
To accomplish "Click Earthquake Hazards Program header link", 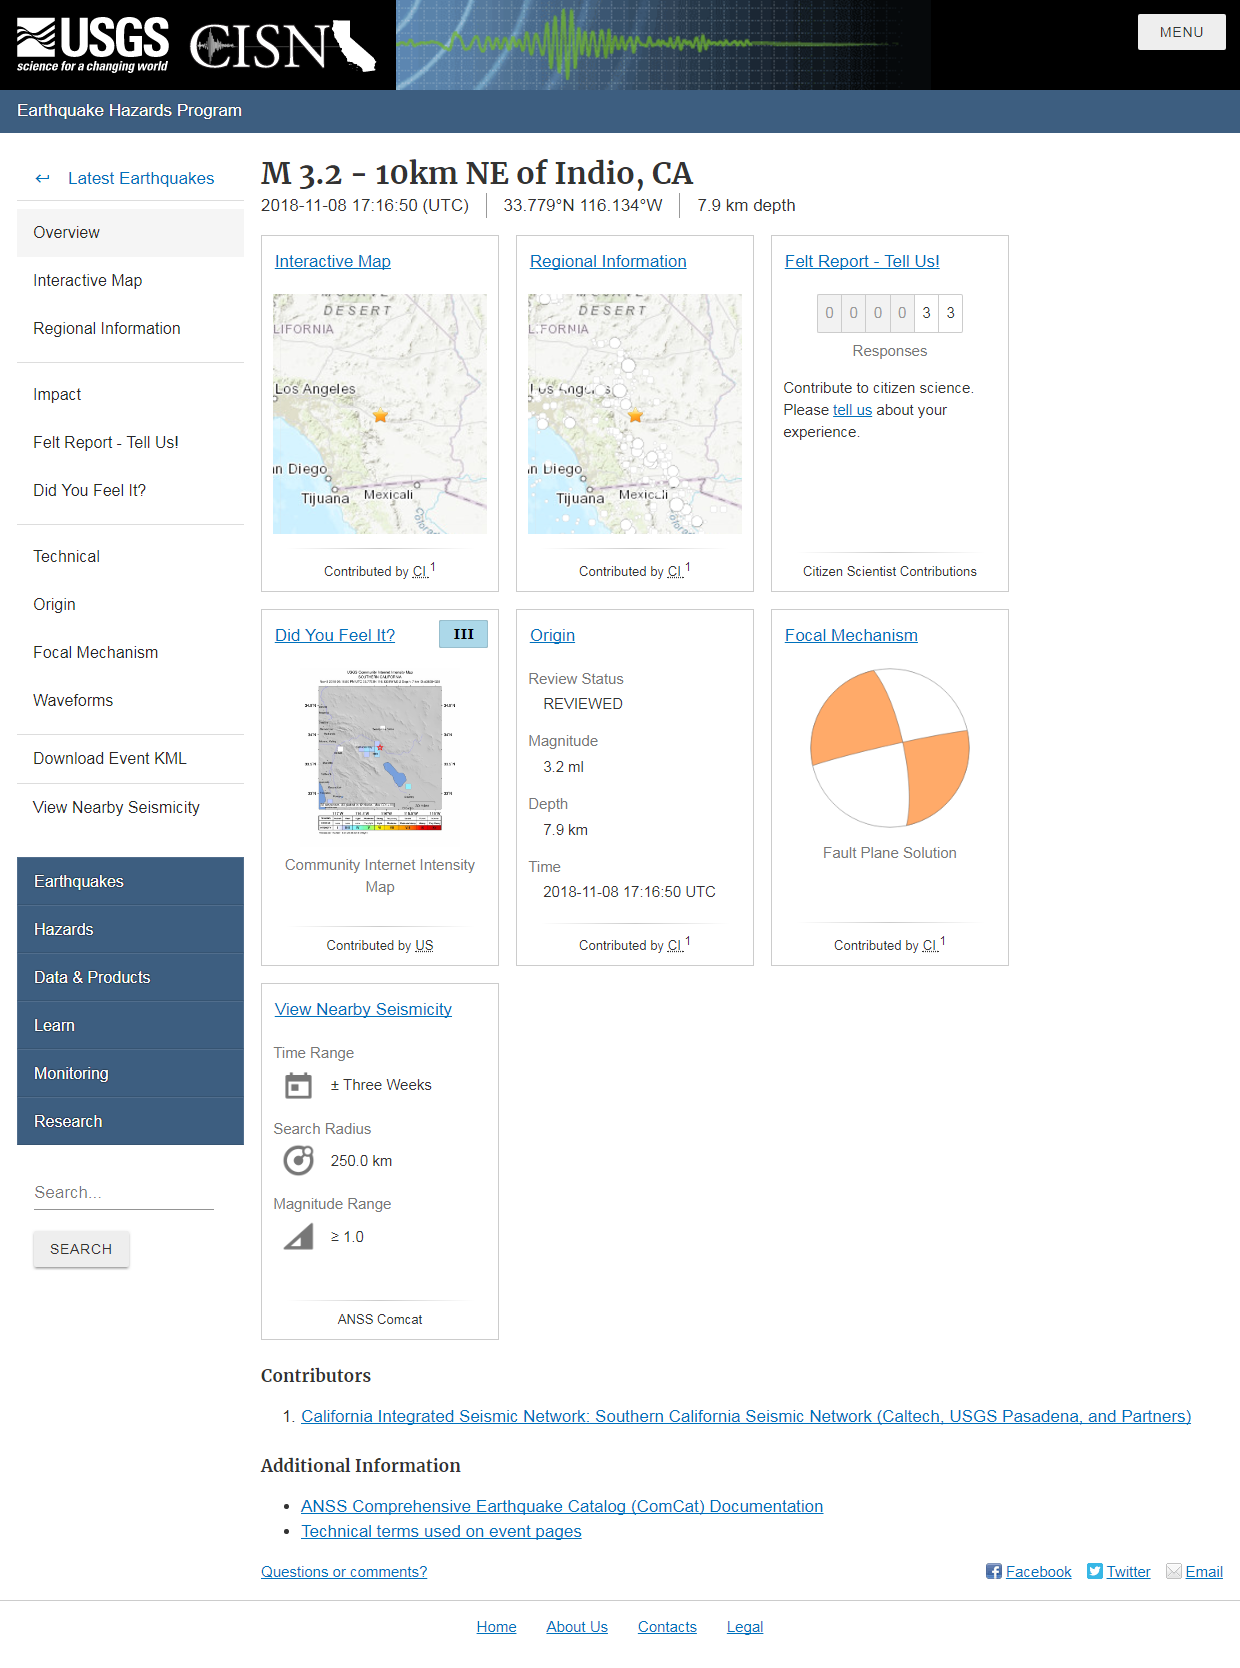I will click(129, 110).
